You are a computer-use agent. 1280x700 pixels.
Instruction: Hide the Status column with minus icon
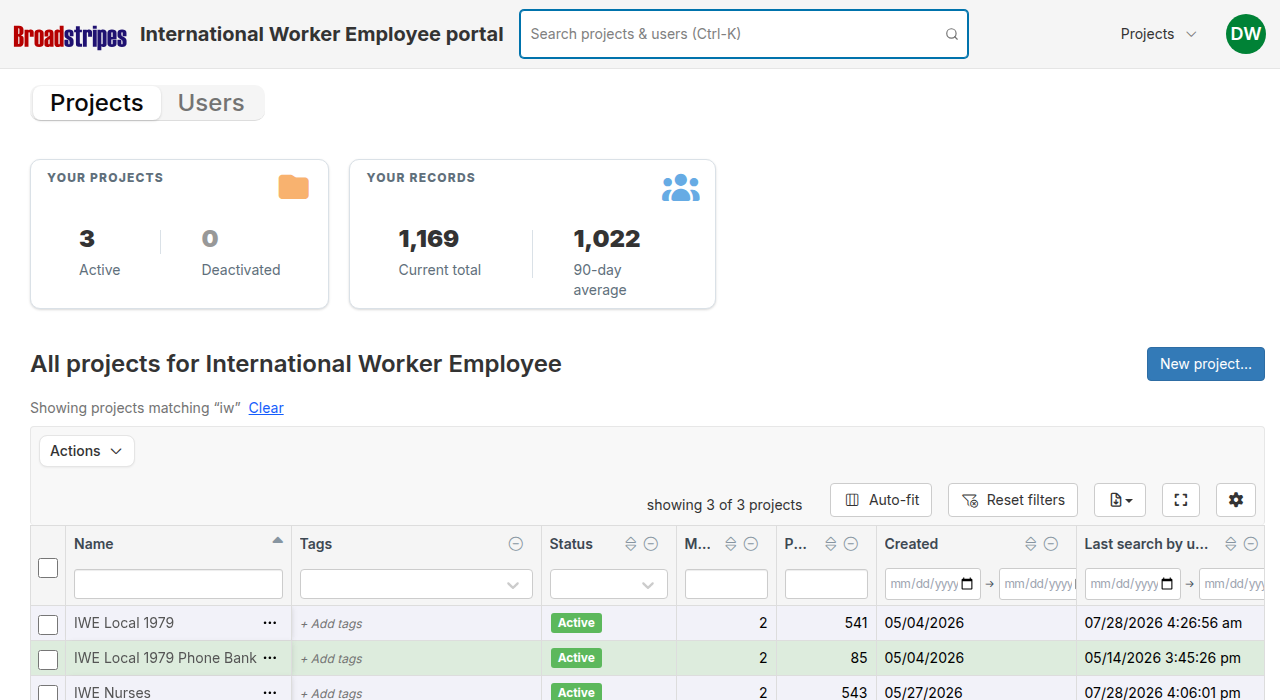651,544
